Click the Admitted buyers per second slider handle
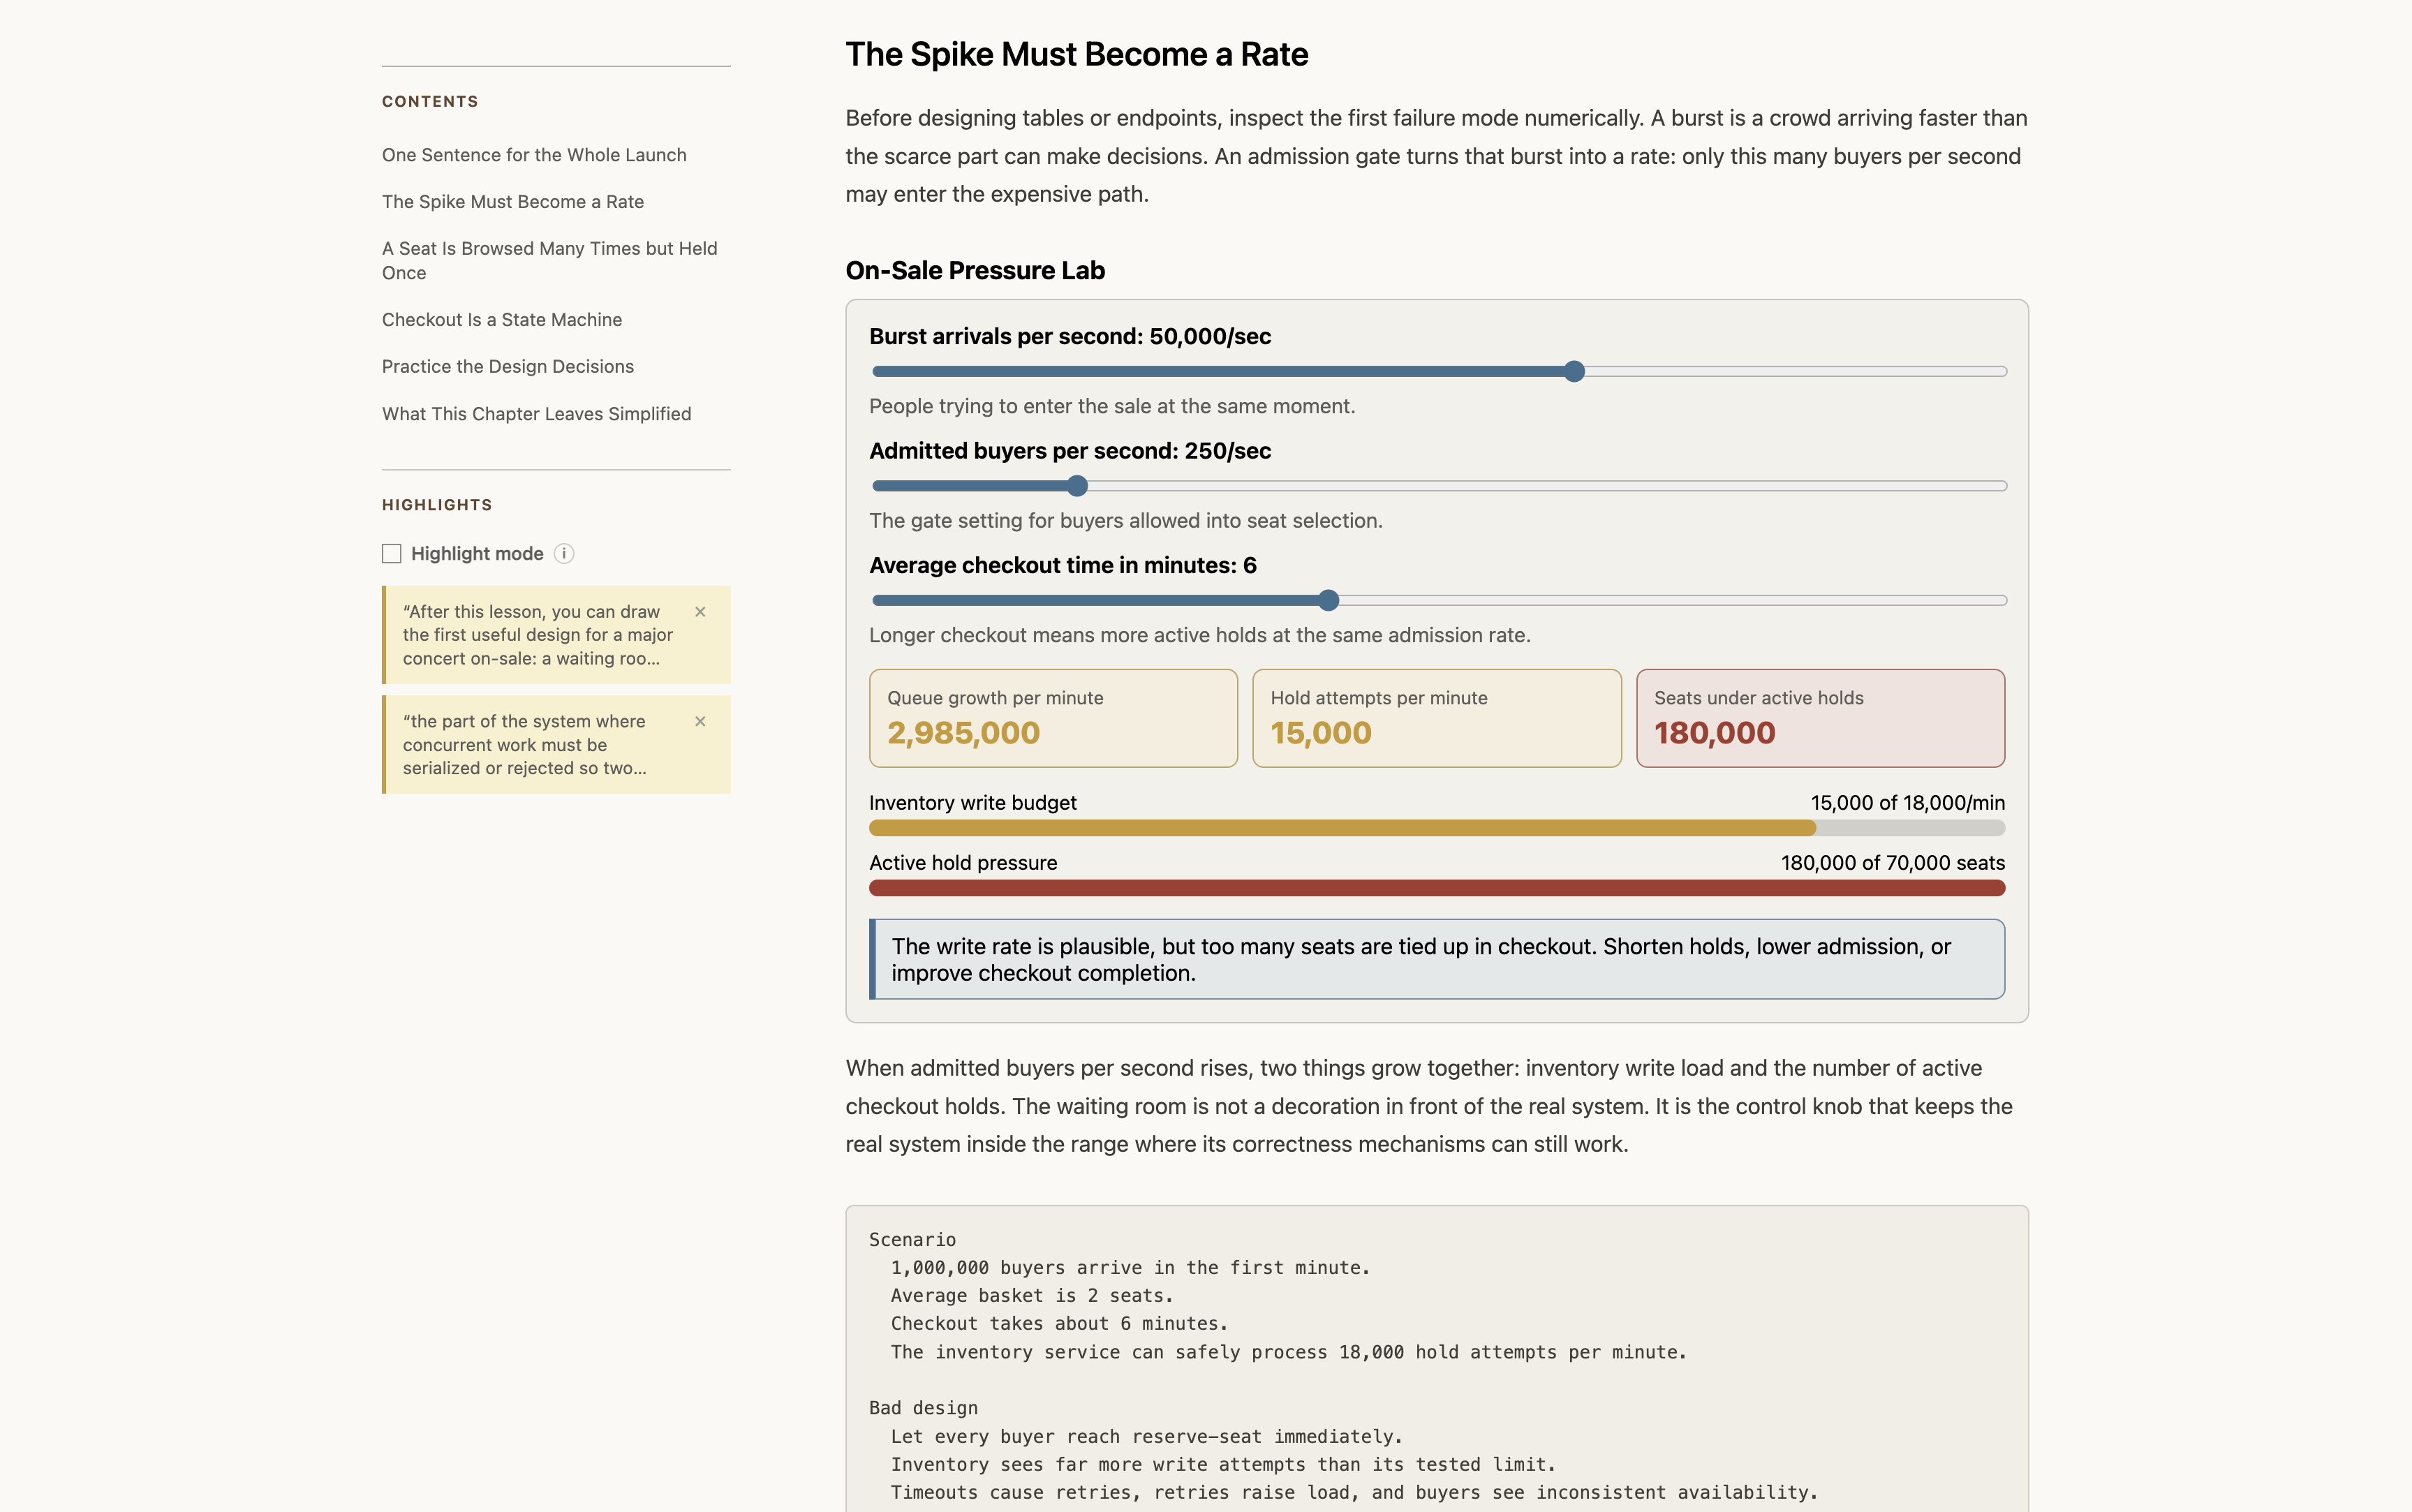The height and width of the screenshot is (1512, 2412). pyautogui.click(x=1077, y=486)
